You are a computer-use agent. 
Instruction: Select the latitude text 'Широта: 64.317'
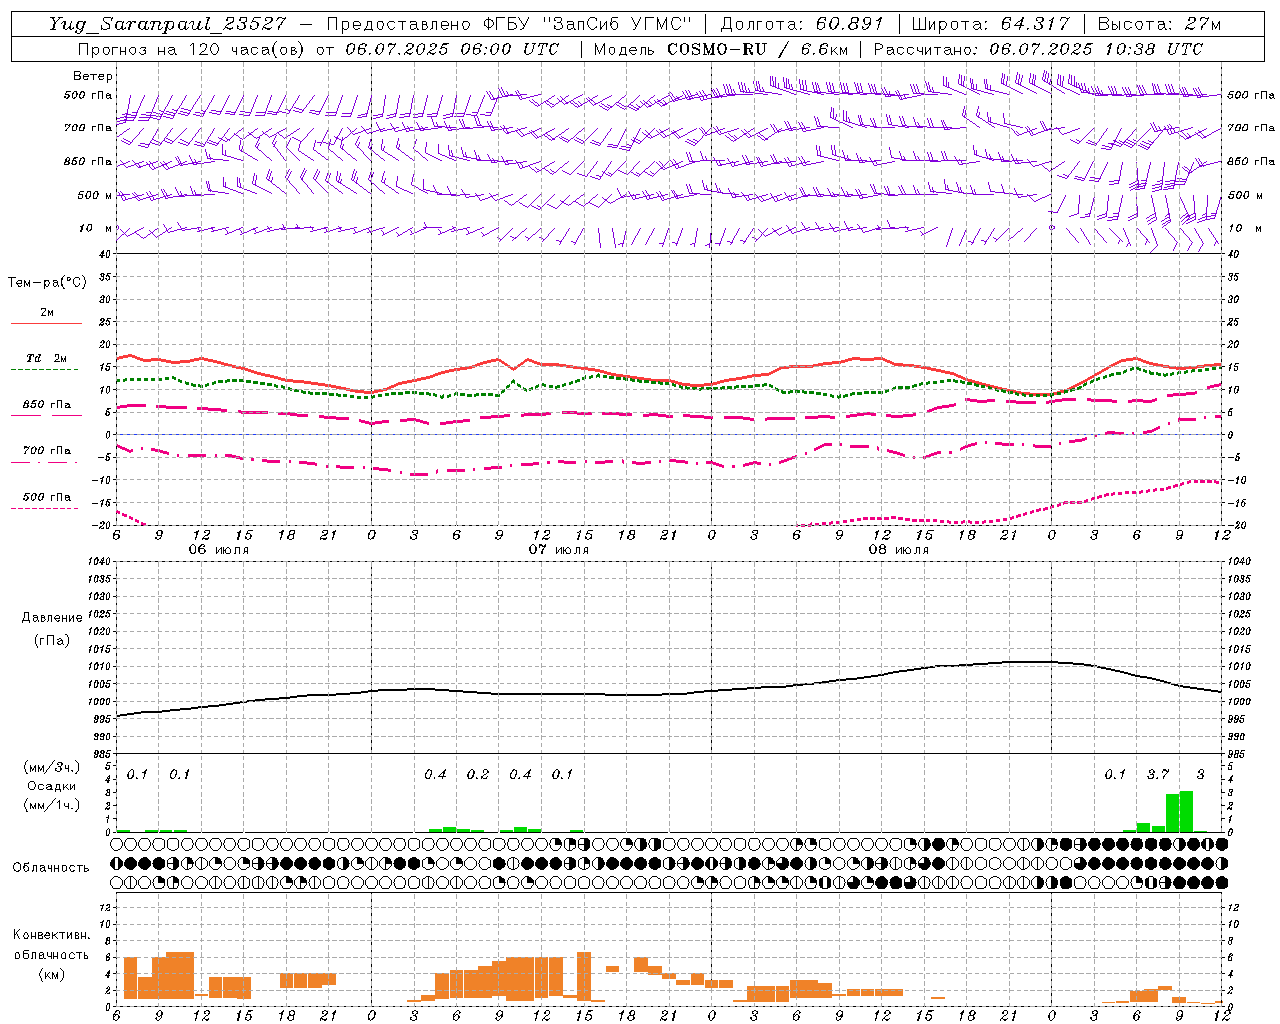click(991, 24)
